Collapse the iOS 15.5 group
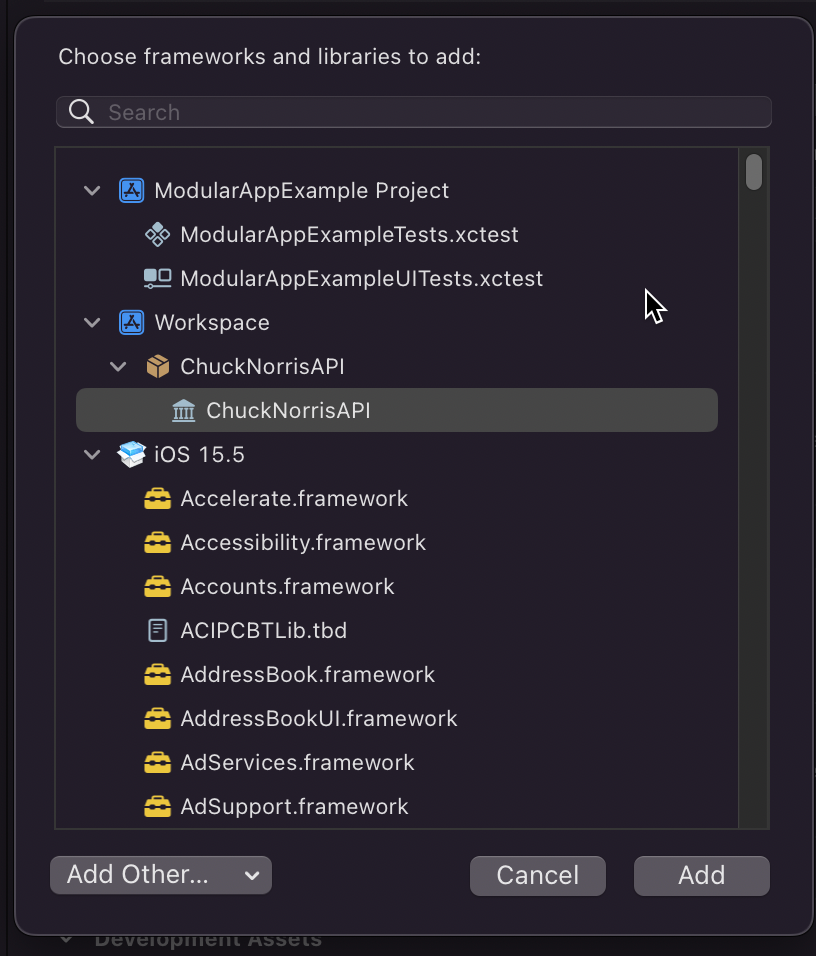 tap(92, 455)
